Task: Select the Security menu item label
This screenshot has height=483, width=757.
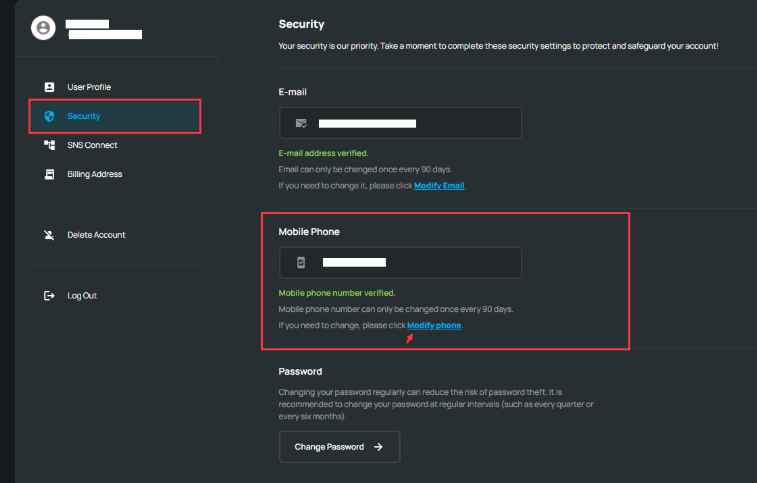Action: pos(84,116)
